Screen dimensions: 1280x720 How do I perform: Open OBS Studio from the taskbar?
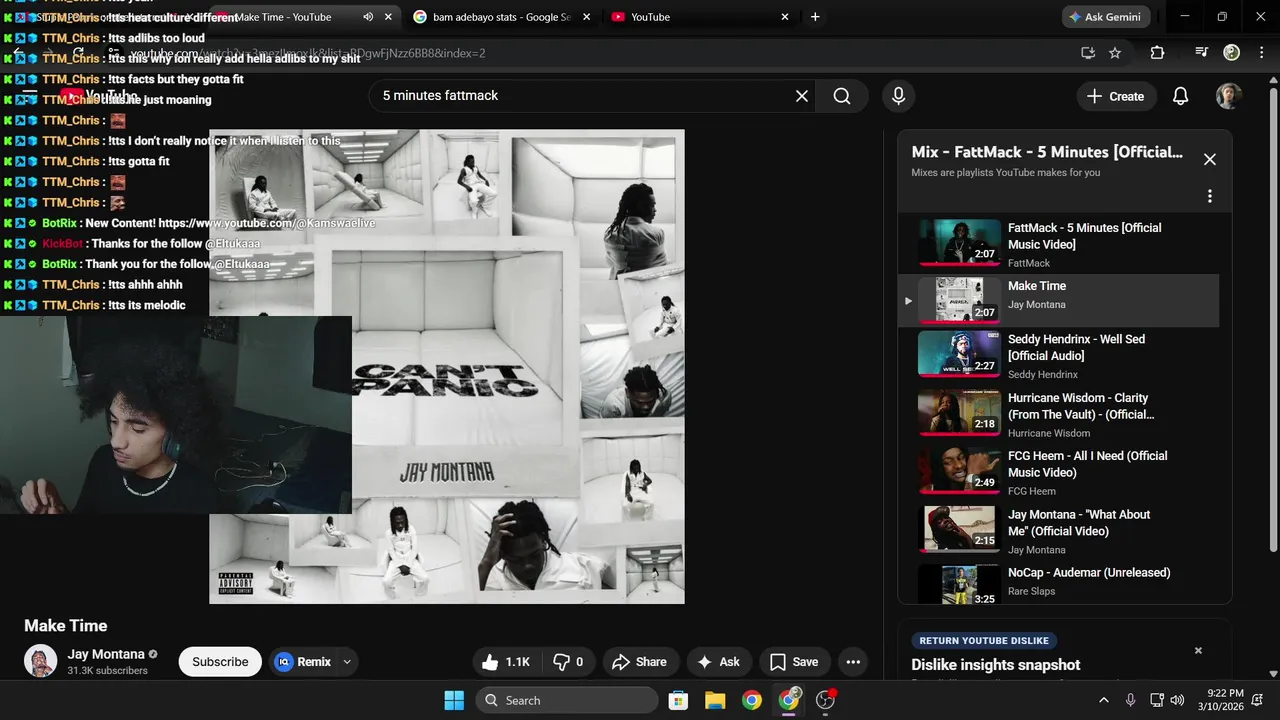[826, 700]
